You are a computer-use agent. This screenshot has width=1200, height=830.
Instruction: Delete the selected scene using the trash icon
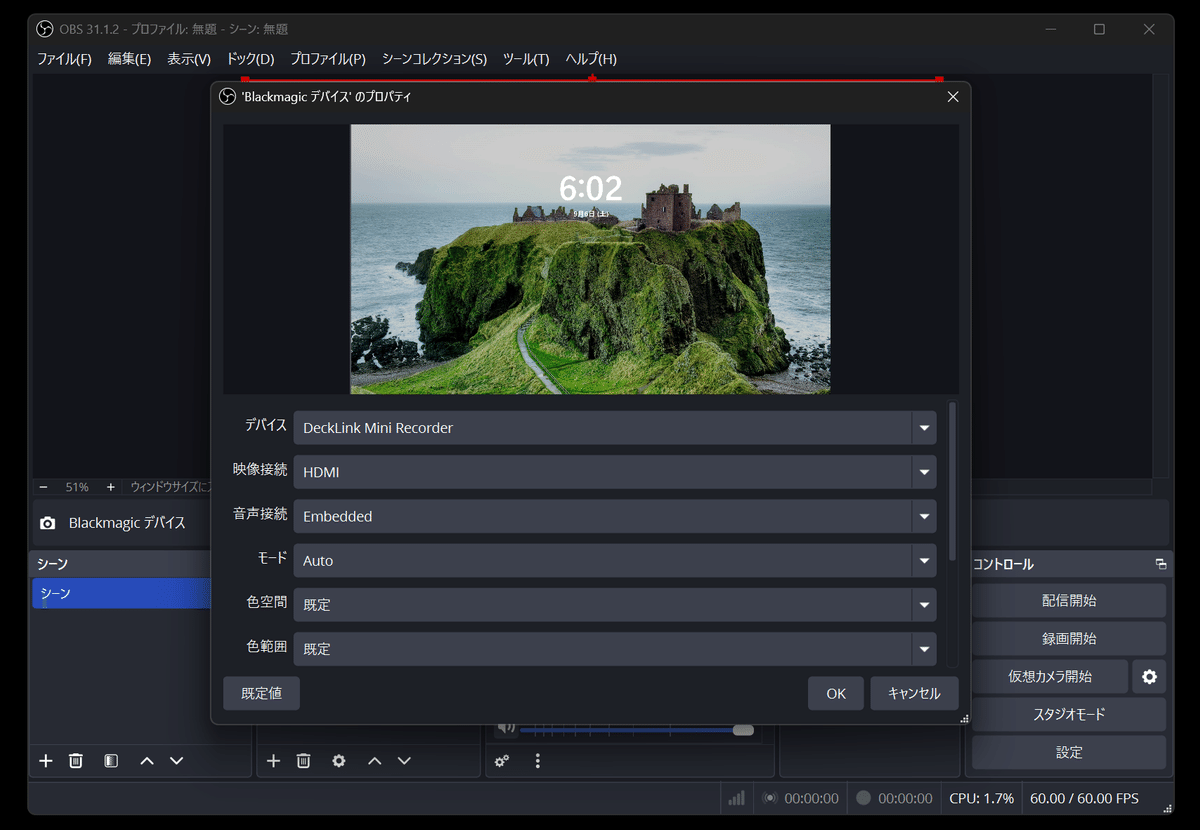tap(75, 760)
